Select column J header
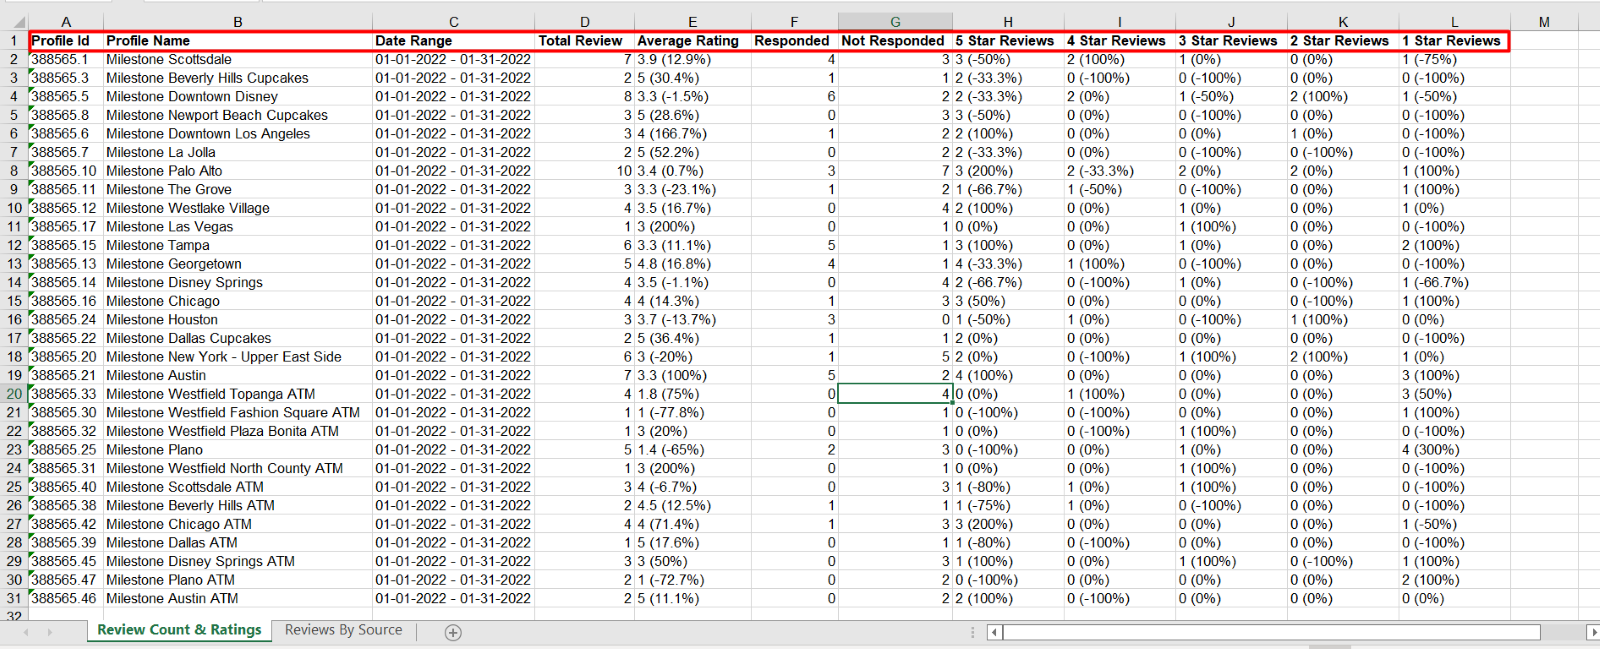Image resolution: width=1600 pixels, height=649 pixels. pos(1232,22)
